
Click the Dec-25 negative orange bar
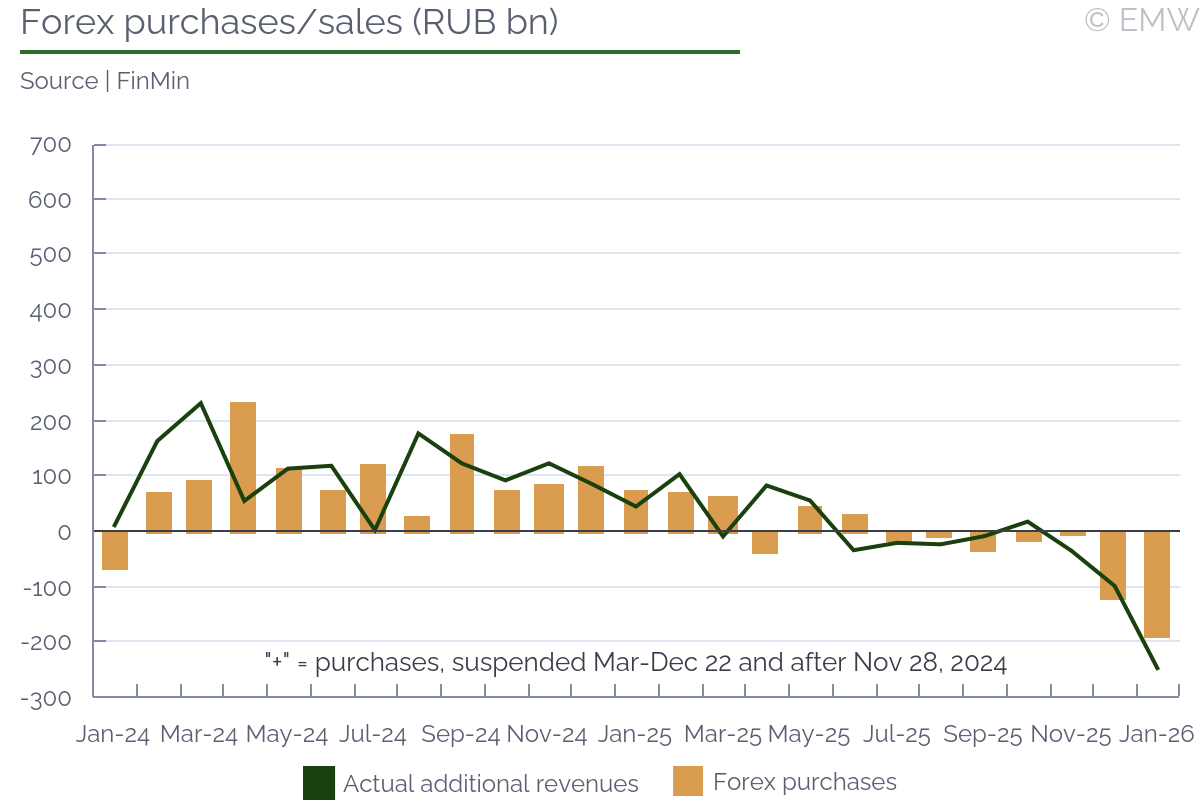coord(1113,565)
